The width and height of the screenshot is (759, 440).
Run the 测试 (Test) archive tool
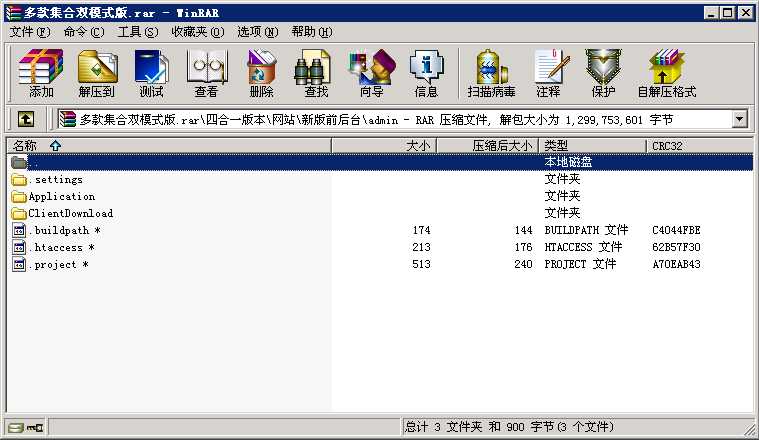pyautogui.click(x=152, y=73)
